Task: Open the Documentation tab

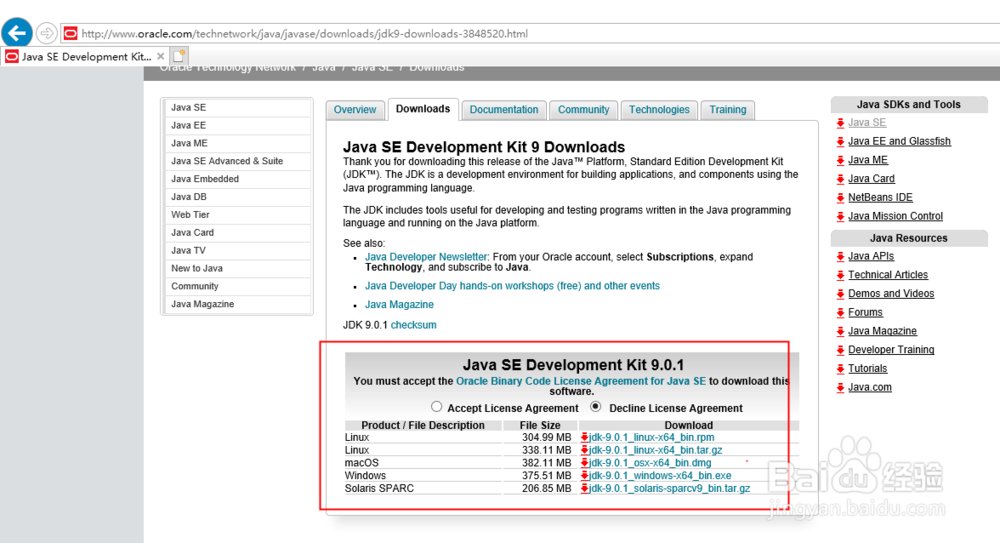Action: [504, 110]
